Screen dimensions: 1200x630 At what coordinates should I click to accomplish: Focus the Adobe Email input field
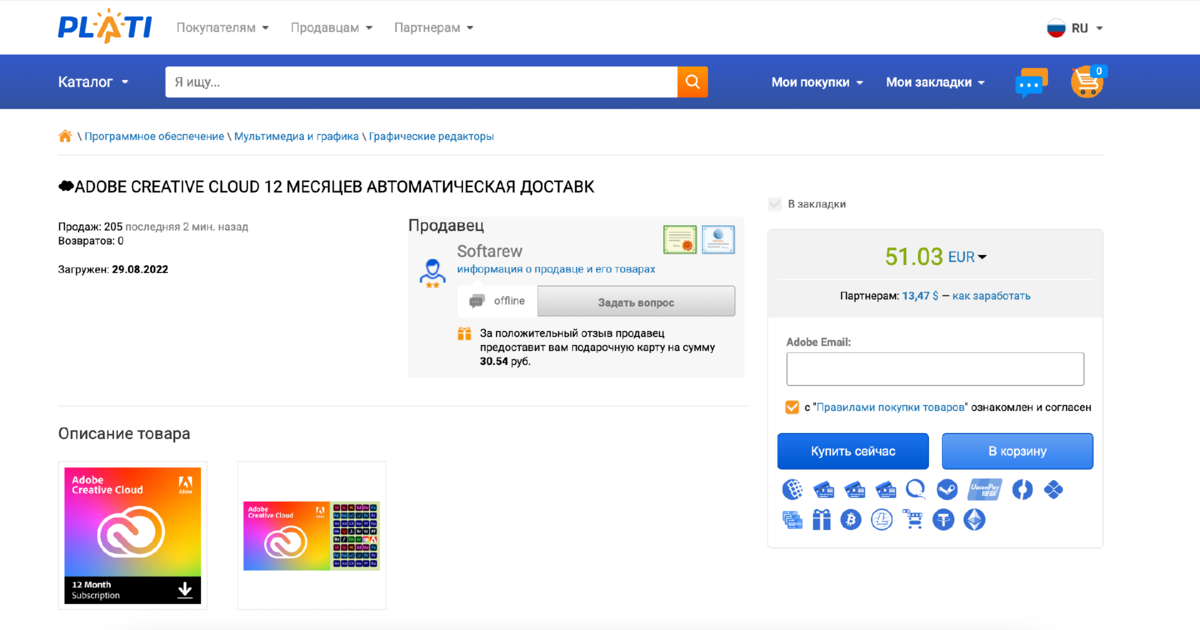(935, 369)
